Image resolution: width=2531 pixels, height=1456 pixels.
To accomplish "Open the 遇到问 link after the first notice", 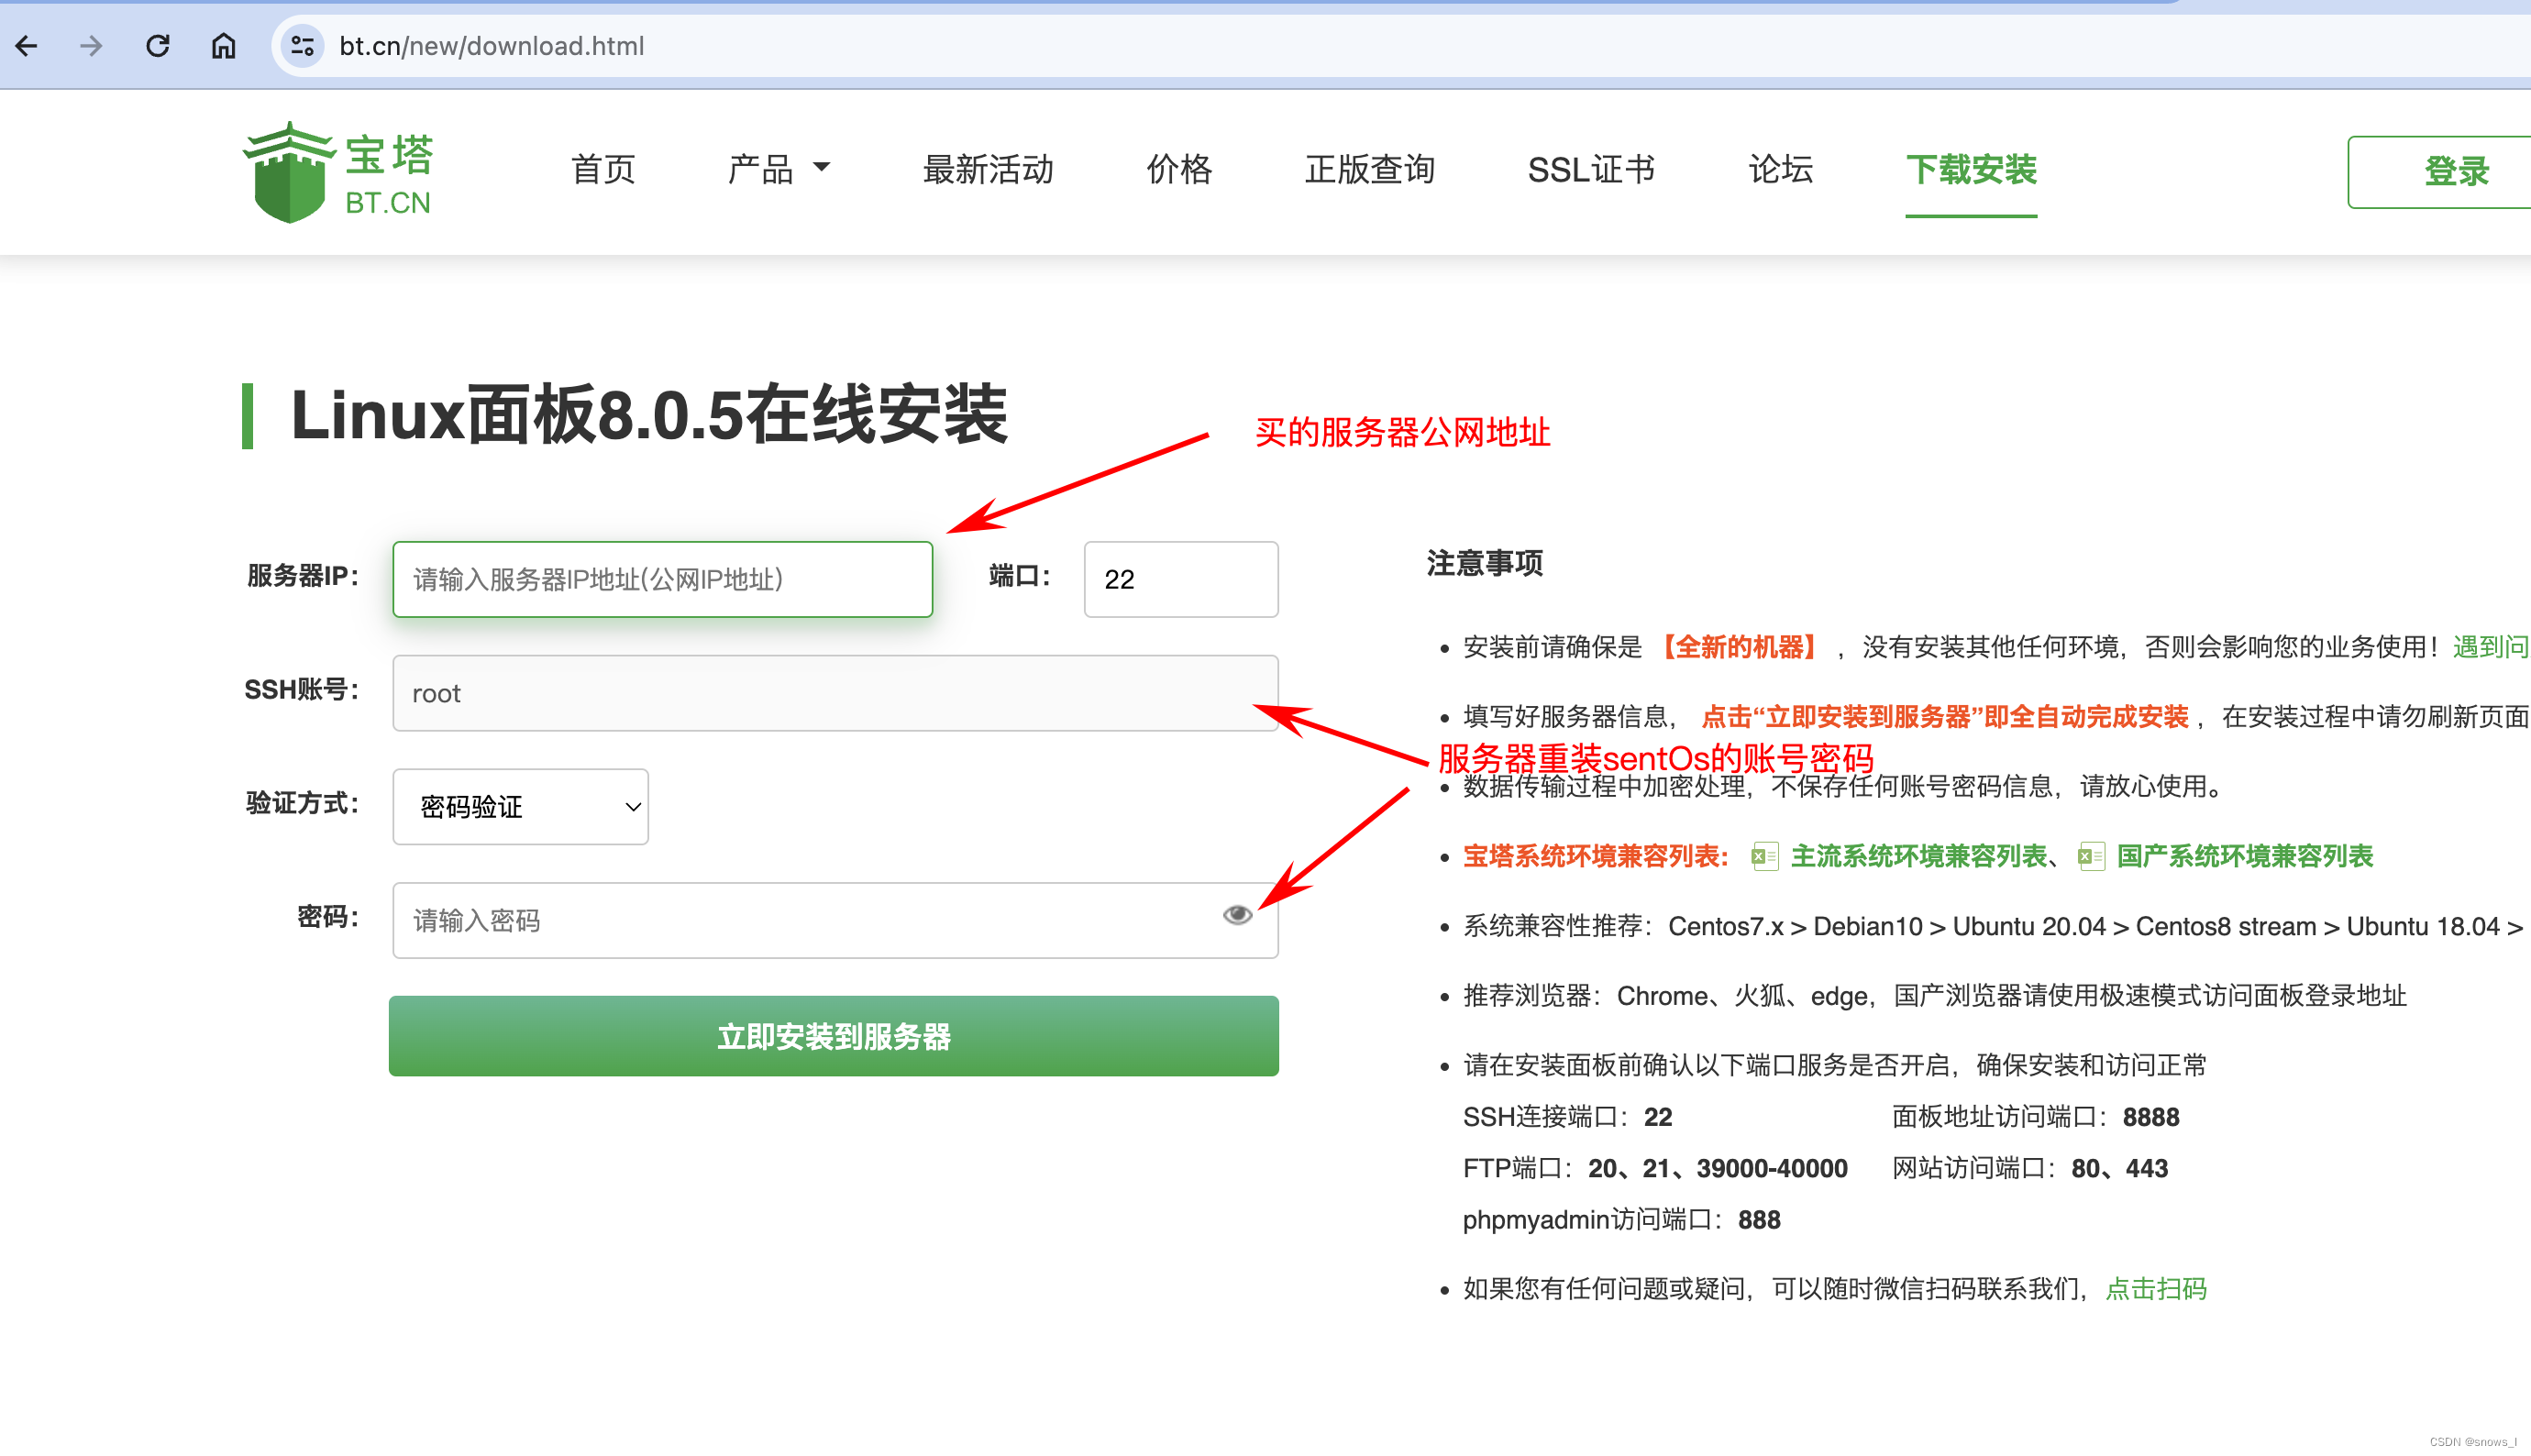I will [2490, 647].
